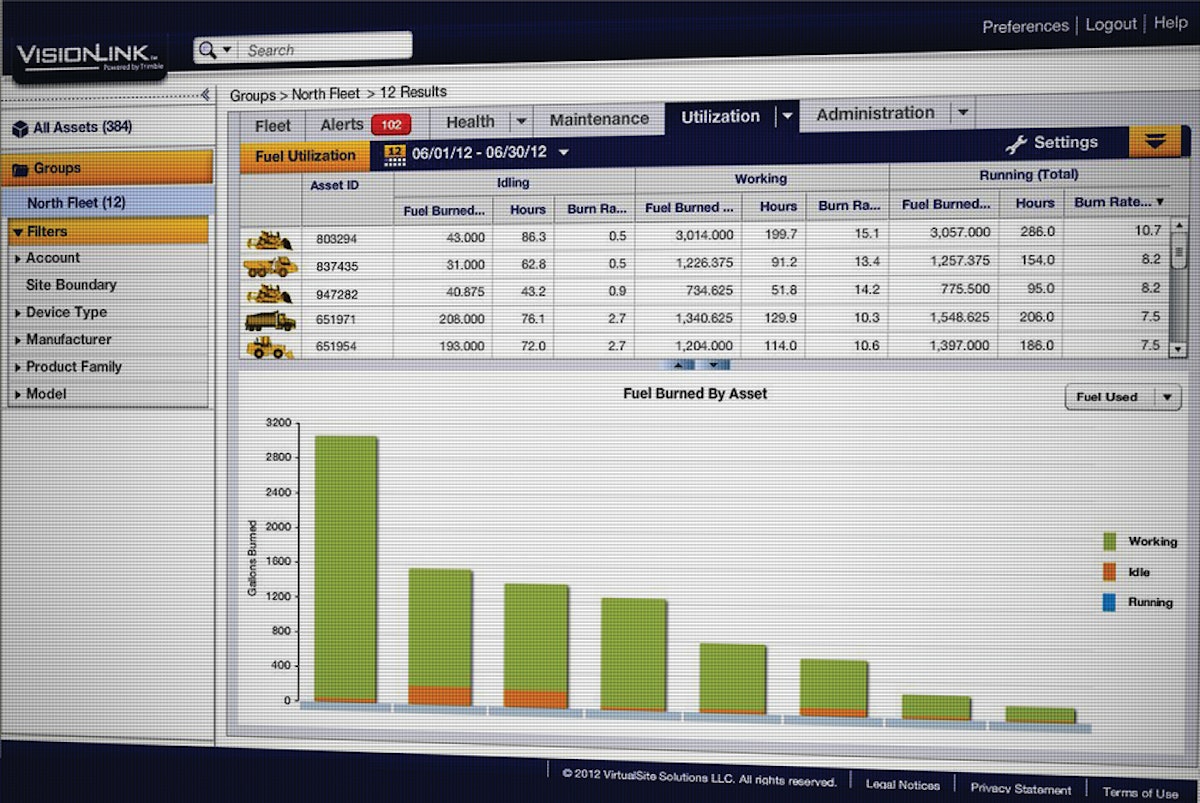Click the calendar icon beside the date range
This screenshot has width=1200, height=803.
(393, 153)
